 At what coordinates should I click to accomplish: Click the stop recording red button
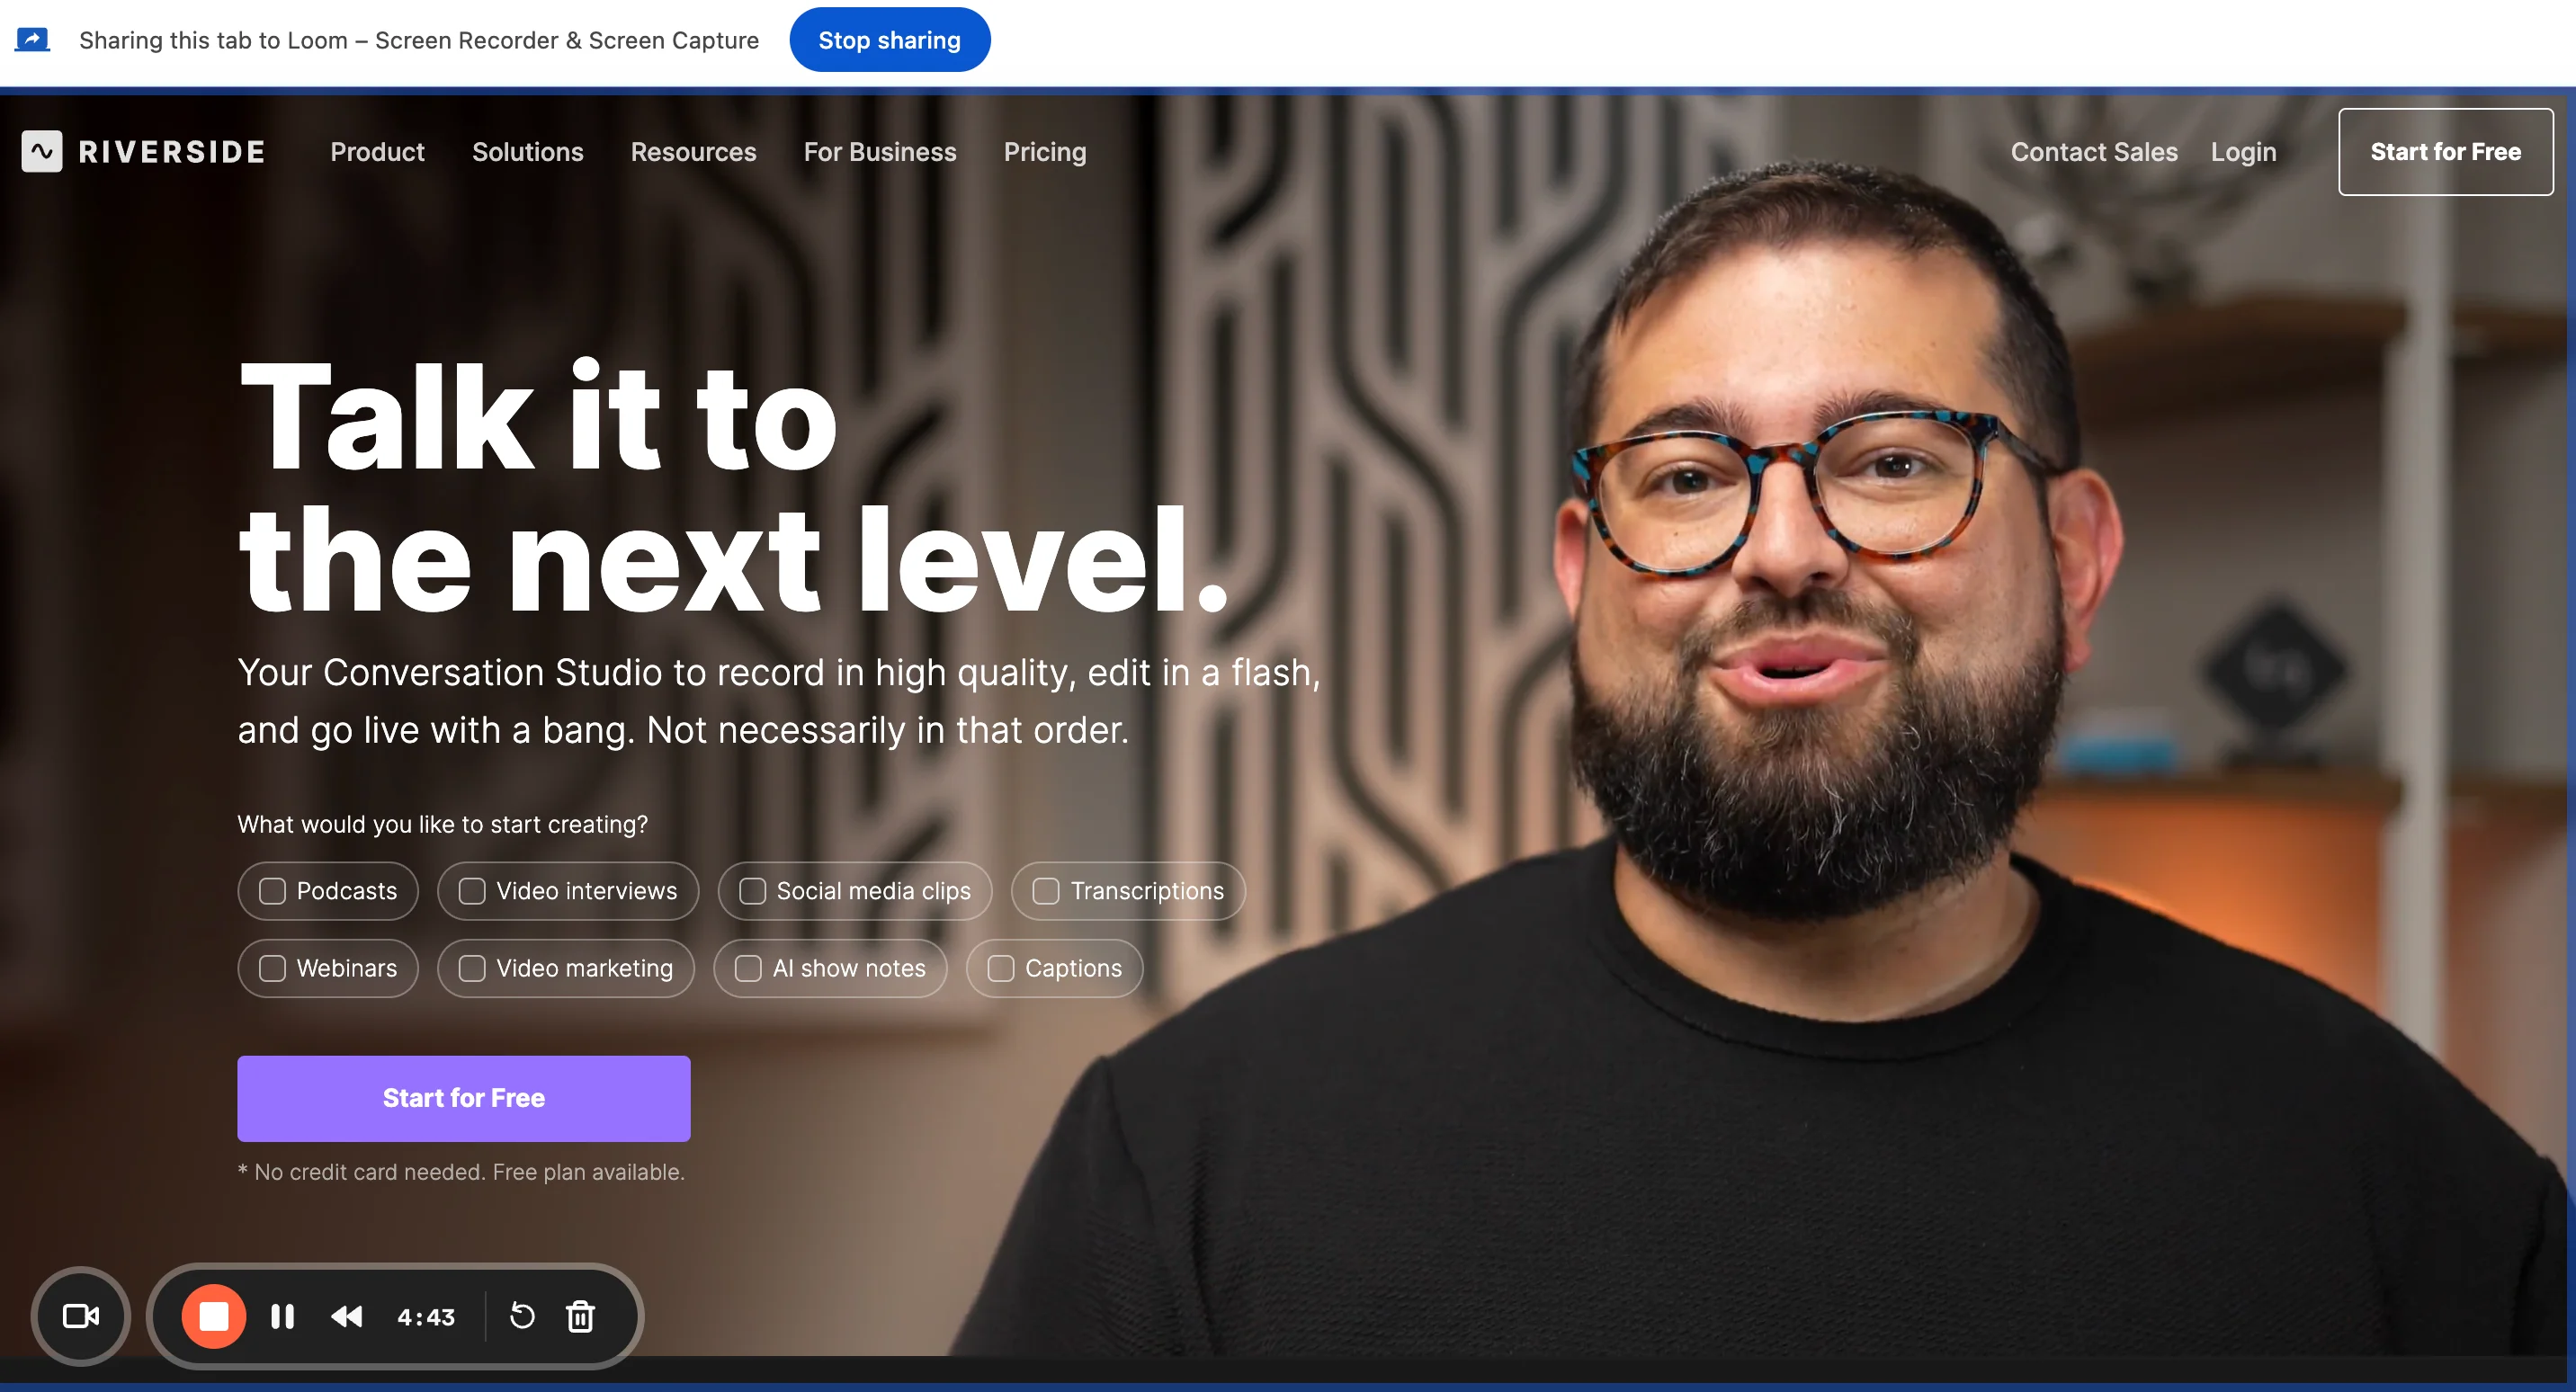(210, 1316)
